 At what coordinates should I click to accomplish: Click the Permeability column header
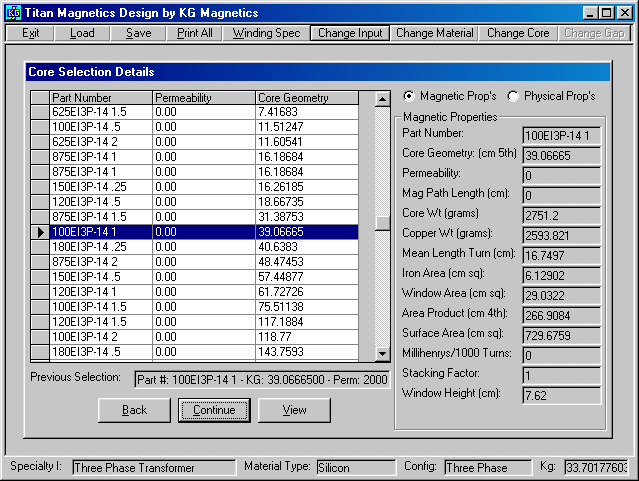coord(204,98)
